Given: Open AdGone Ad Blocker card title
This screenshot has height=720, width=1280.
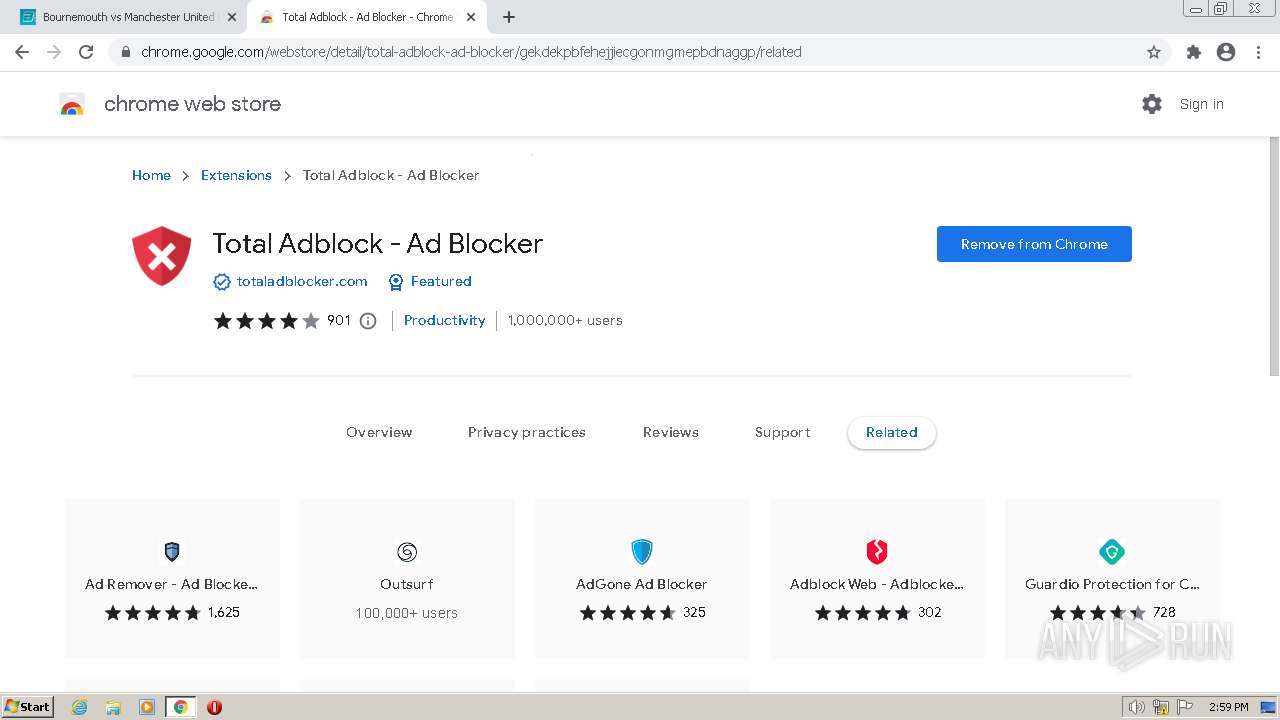Looking at the screenshot, I should click(x=642, y=584).
